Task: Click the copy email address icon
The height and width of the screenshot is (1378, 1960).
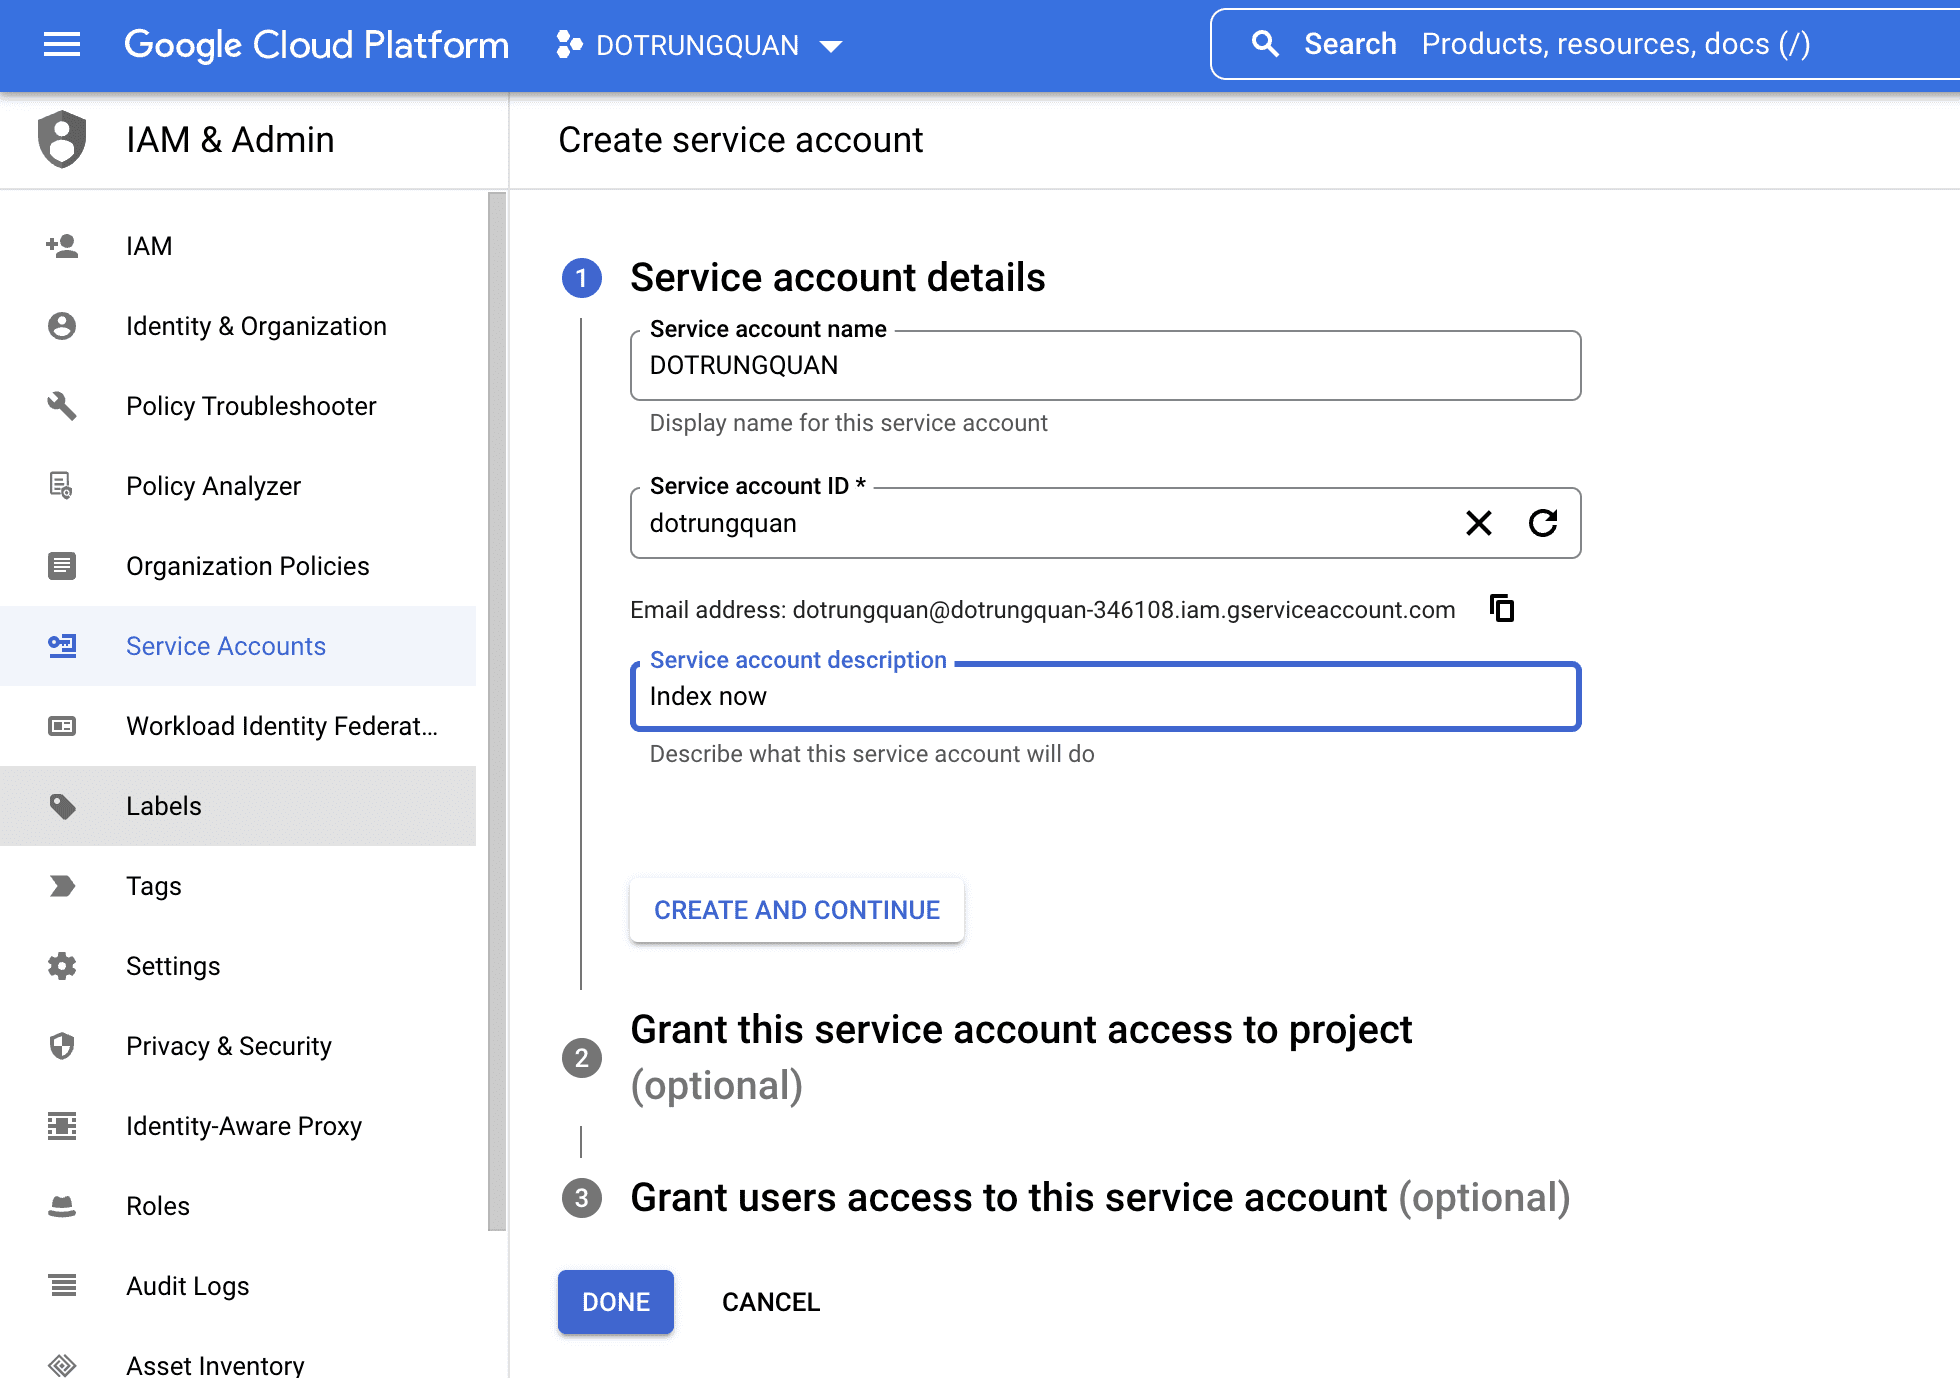Action: (1502, 608)
